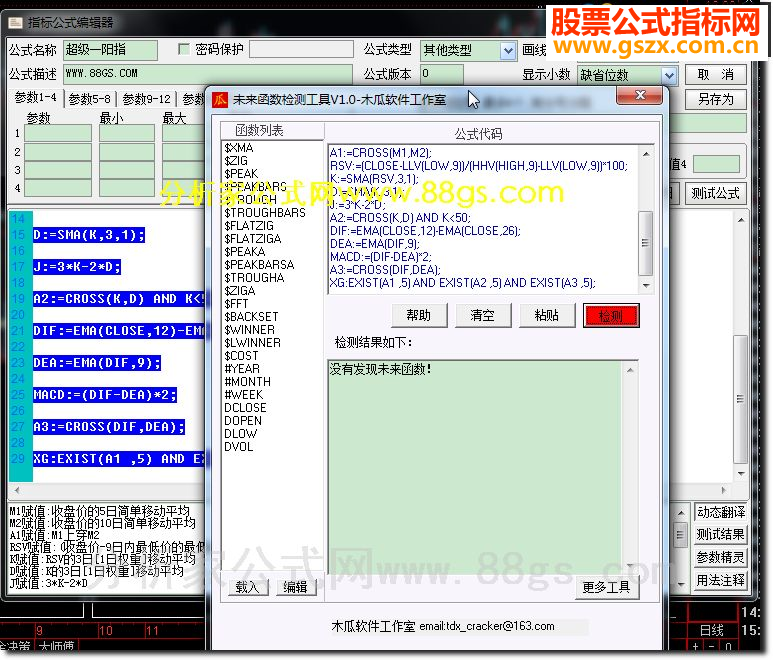Select DVOL in function list
This screenshot has width=773, height=660.
[239, 447]
